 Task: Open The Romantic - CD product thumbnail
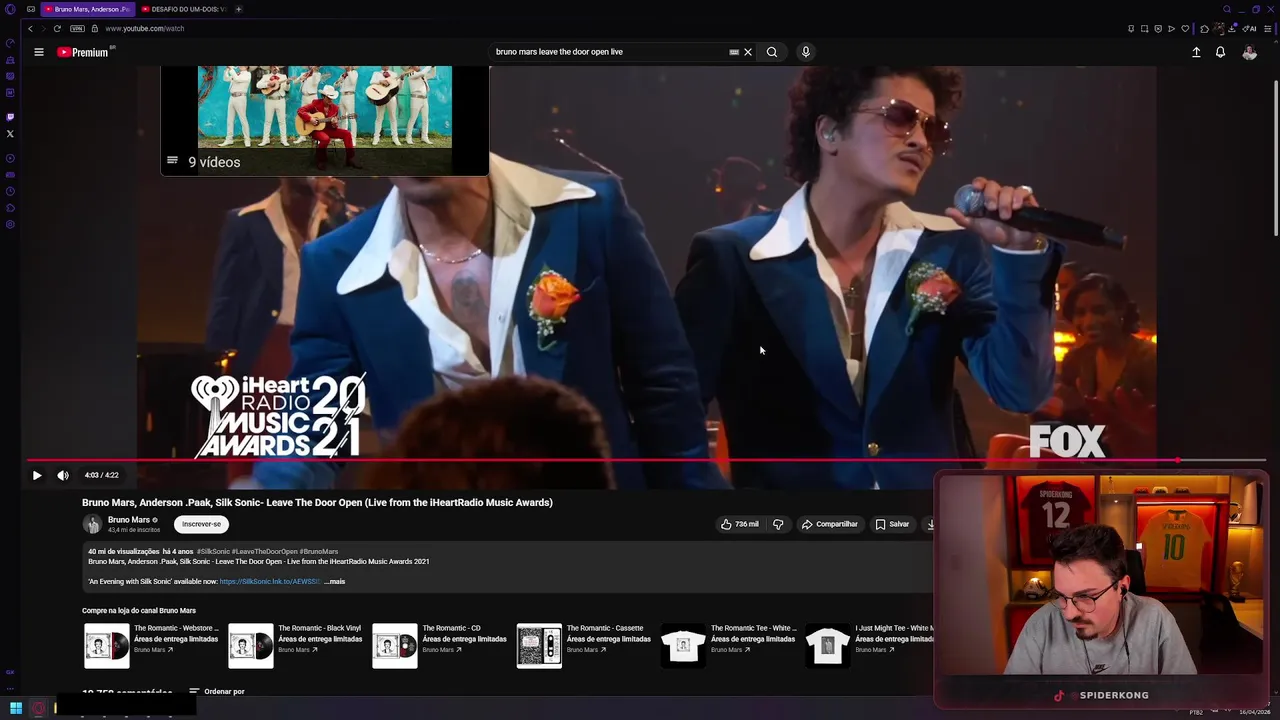395,645
